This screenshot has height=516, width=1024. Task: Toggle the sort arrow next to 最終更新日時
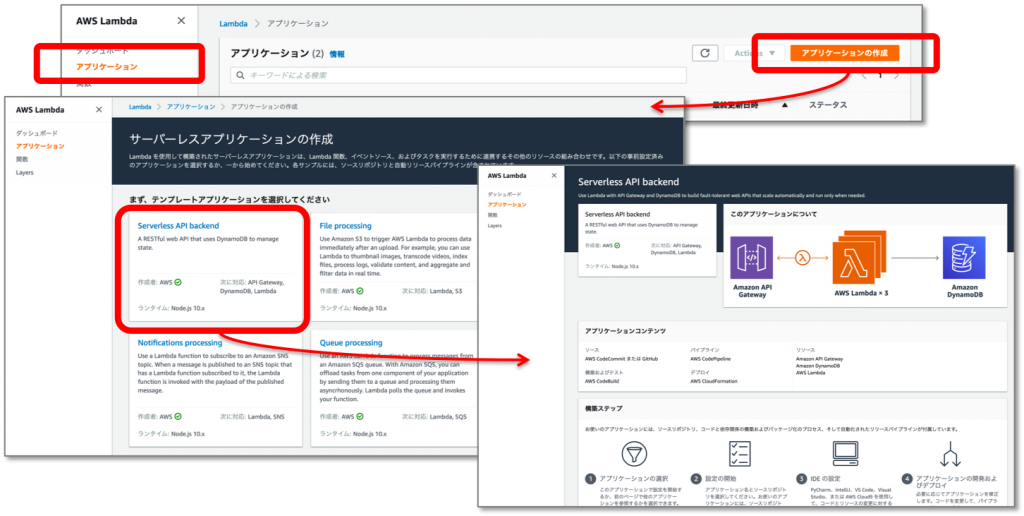click(784, 105)
